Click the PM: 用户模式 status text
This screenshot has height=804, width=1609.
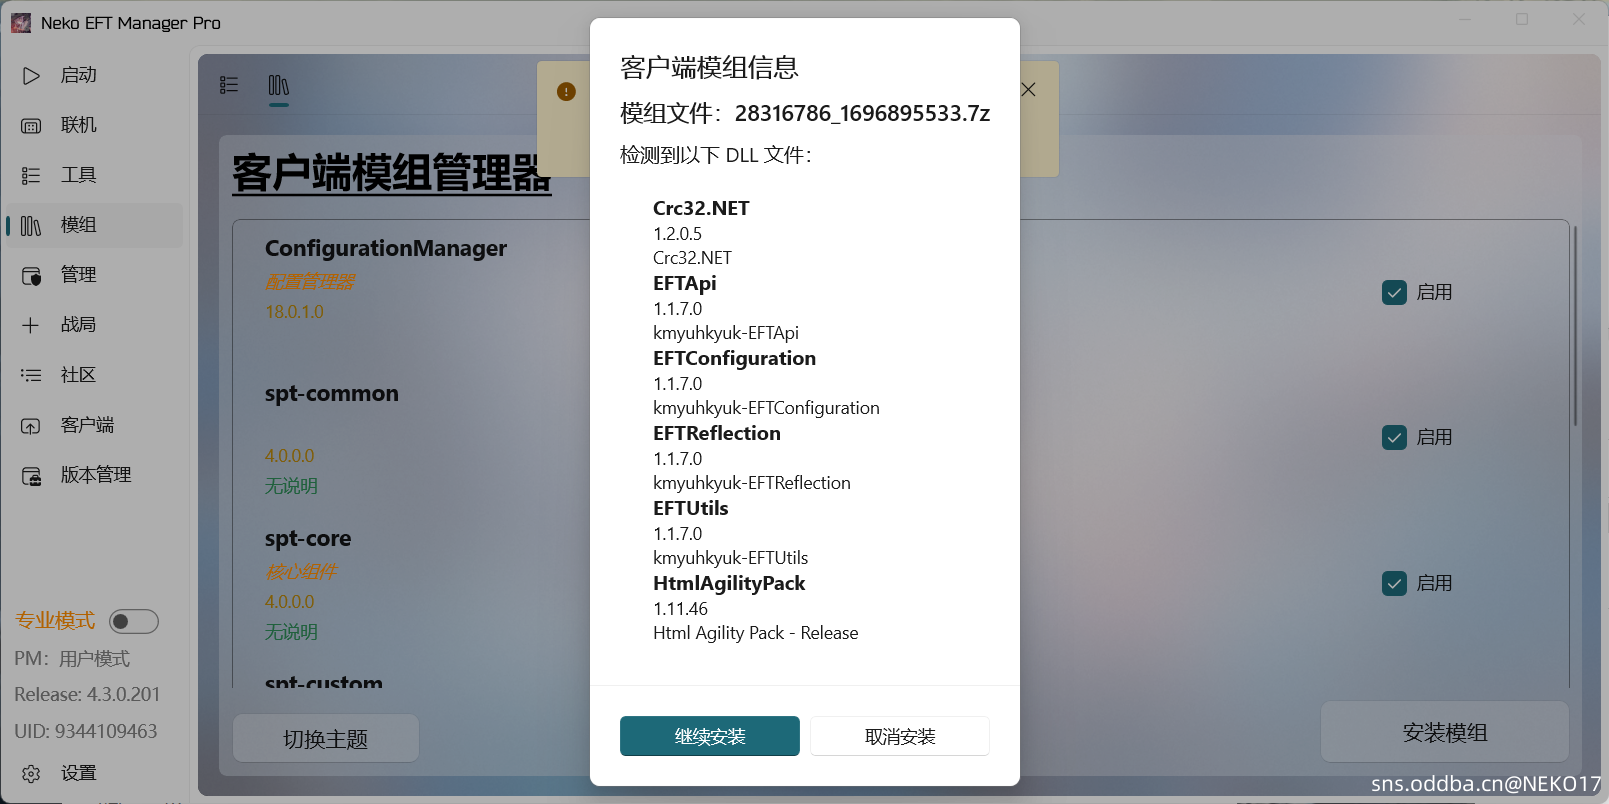(x=72, y=659)
